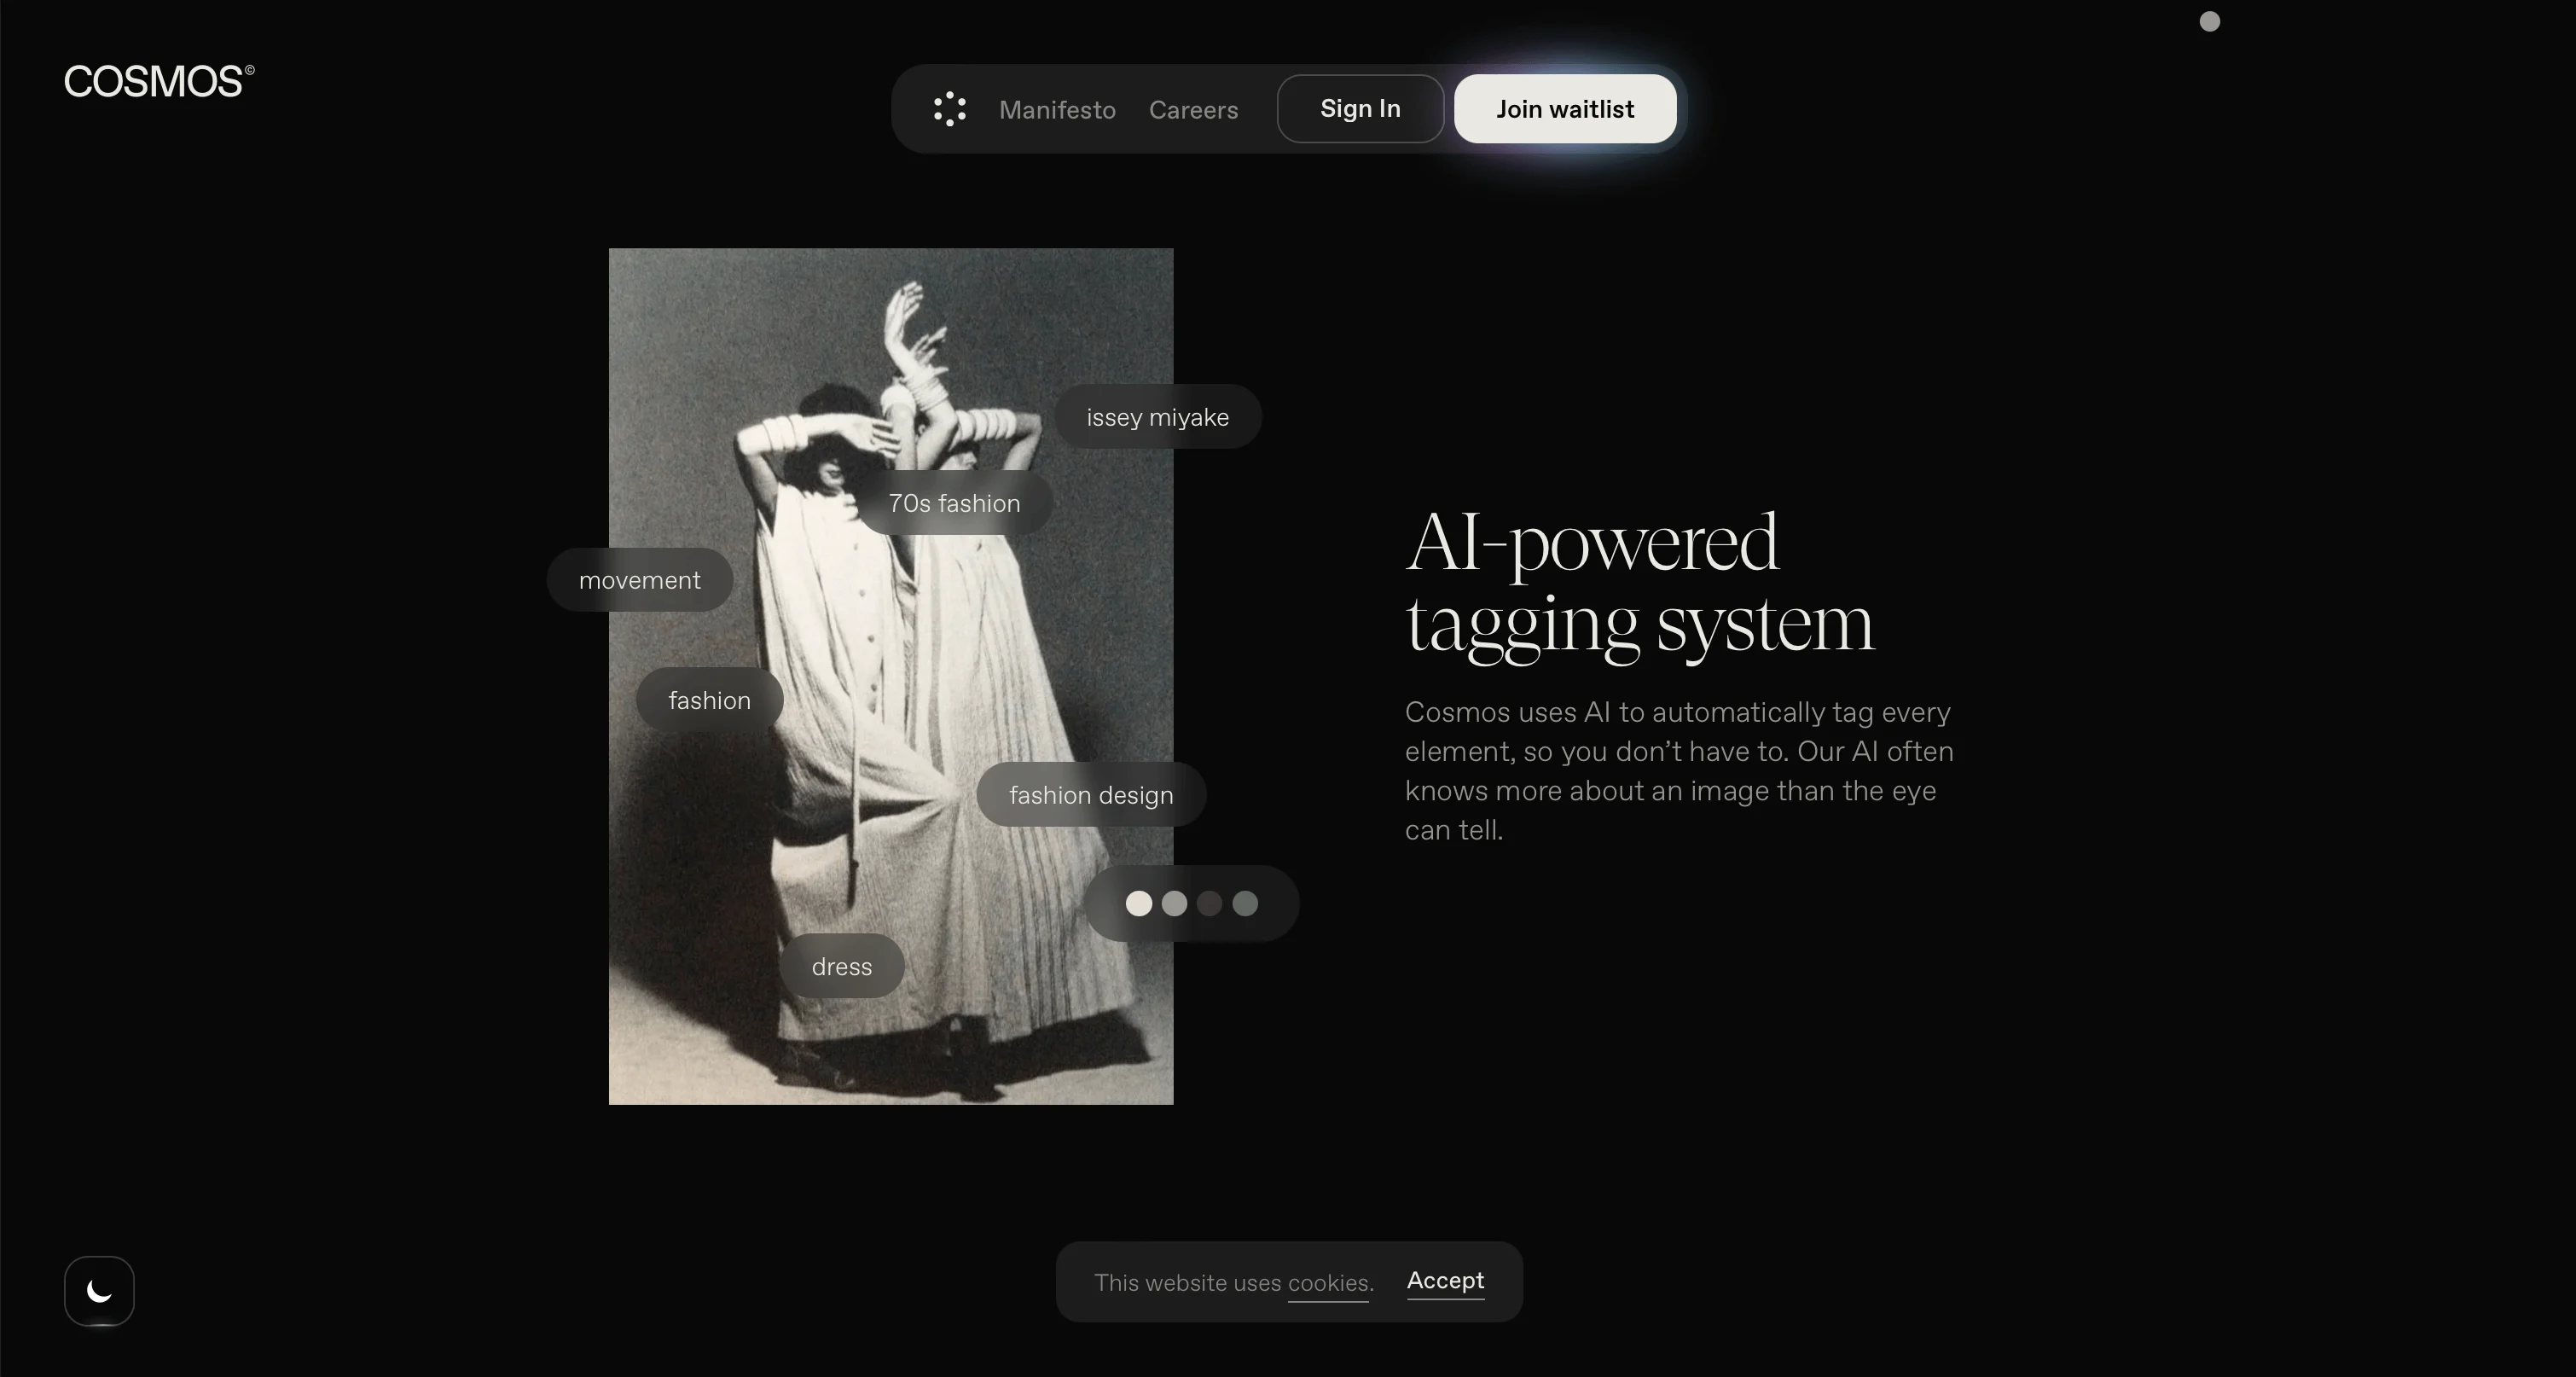
Task: Select the '70s fashion' tag
Action: (x=954, y=503)
